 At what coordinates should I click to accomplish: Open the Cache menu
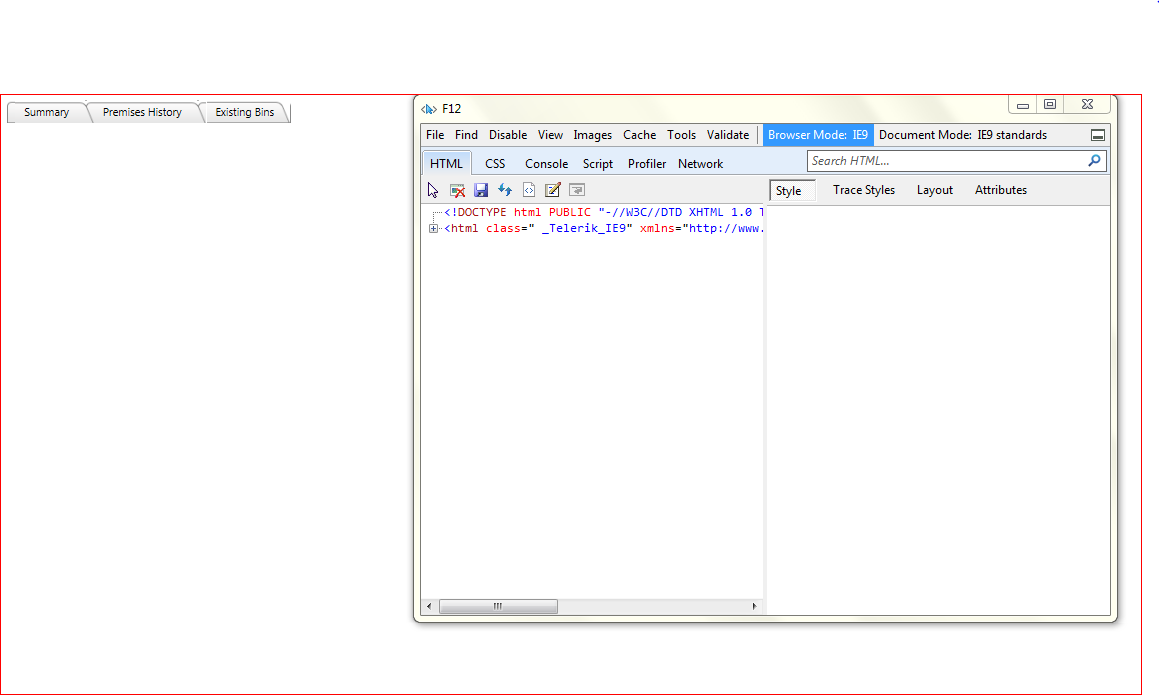pos(639,135)
